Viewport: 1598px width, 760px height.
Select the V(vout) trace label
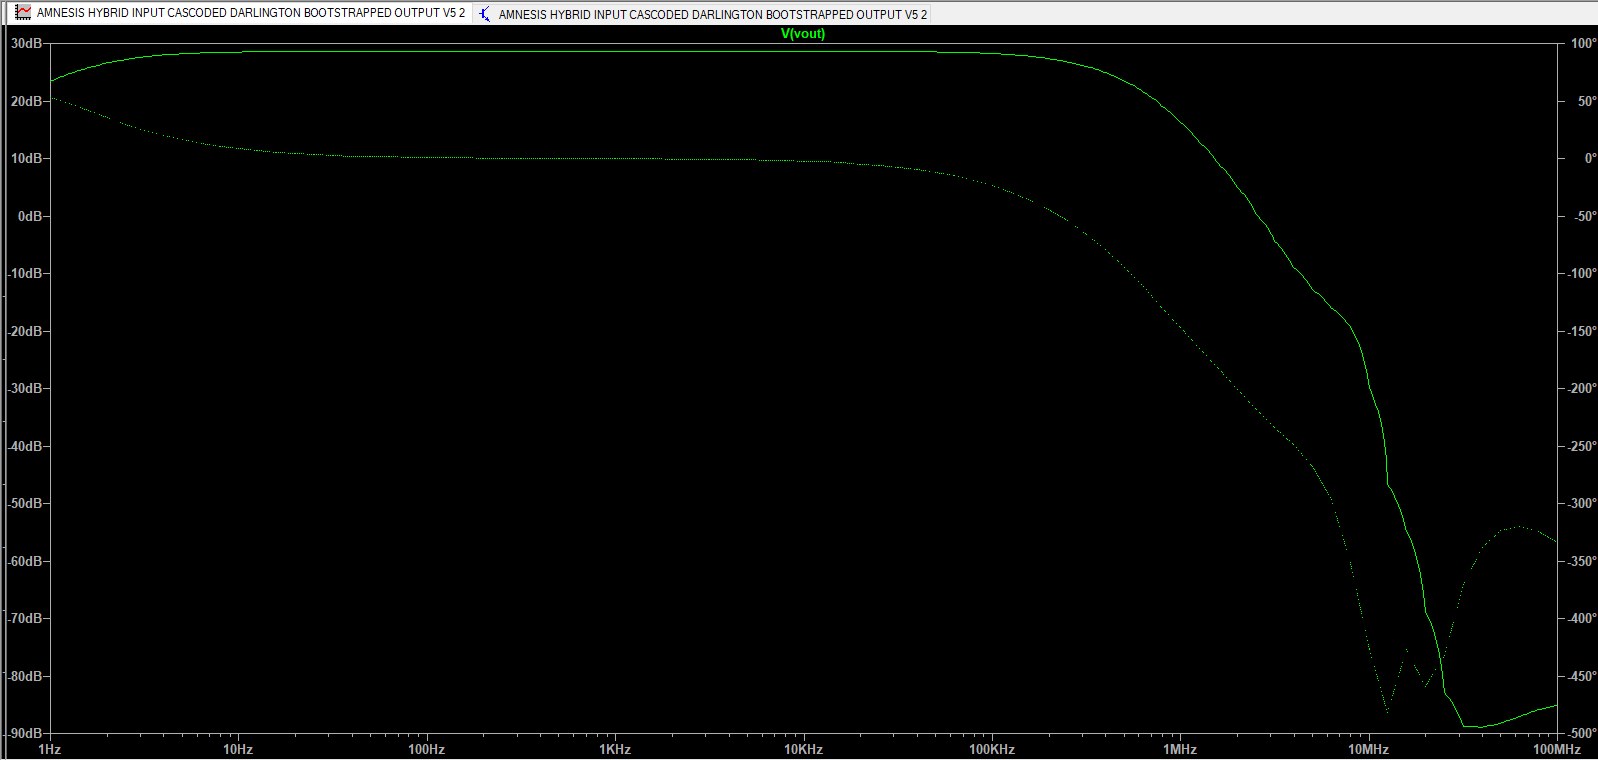(x=803, y=34)
